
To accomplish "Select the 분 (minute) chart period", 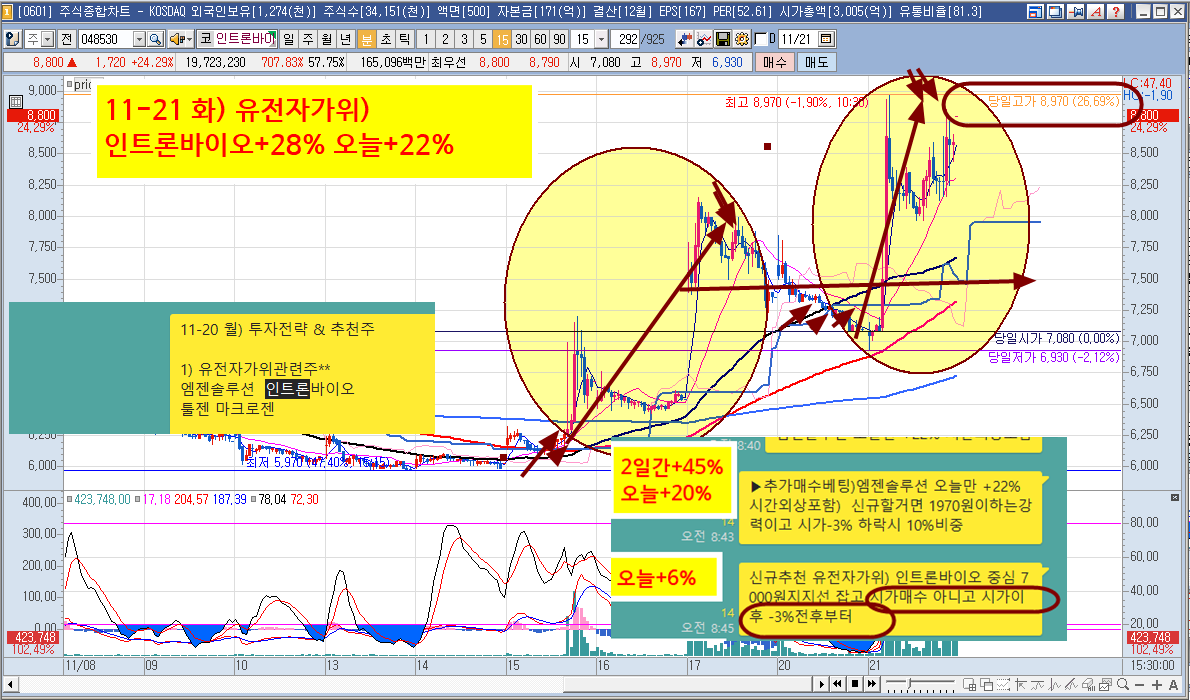I will 367,39.
